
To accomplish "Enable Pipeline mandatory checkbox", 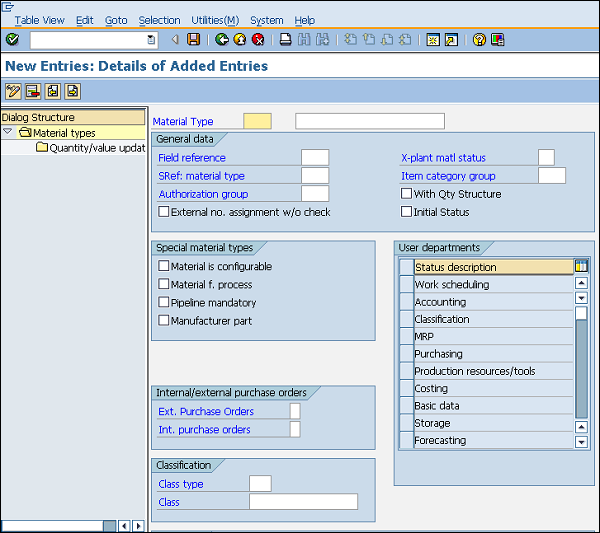I will (164, 302).
